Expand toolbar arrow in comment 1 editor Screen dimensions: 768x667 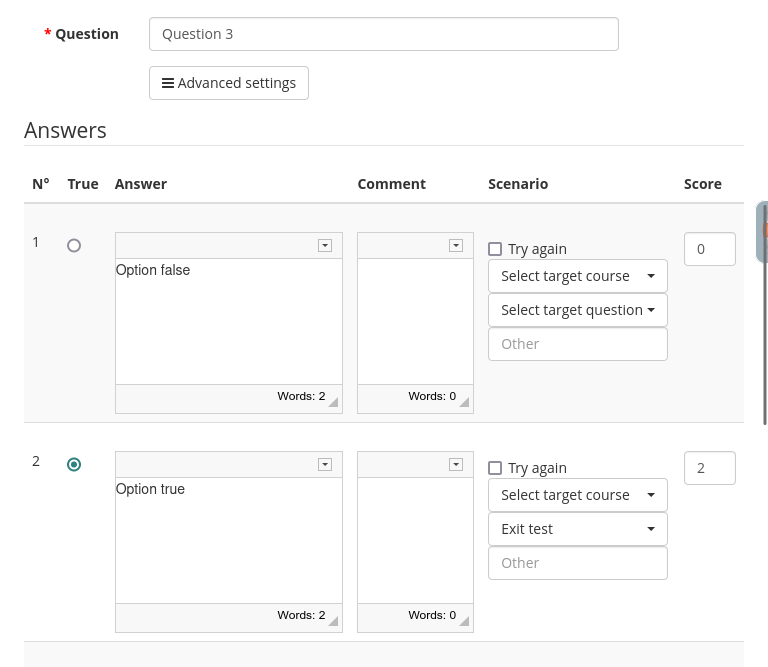point(456,246)
